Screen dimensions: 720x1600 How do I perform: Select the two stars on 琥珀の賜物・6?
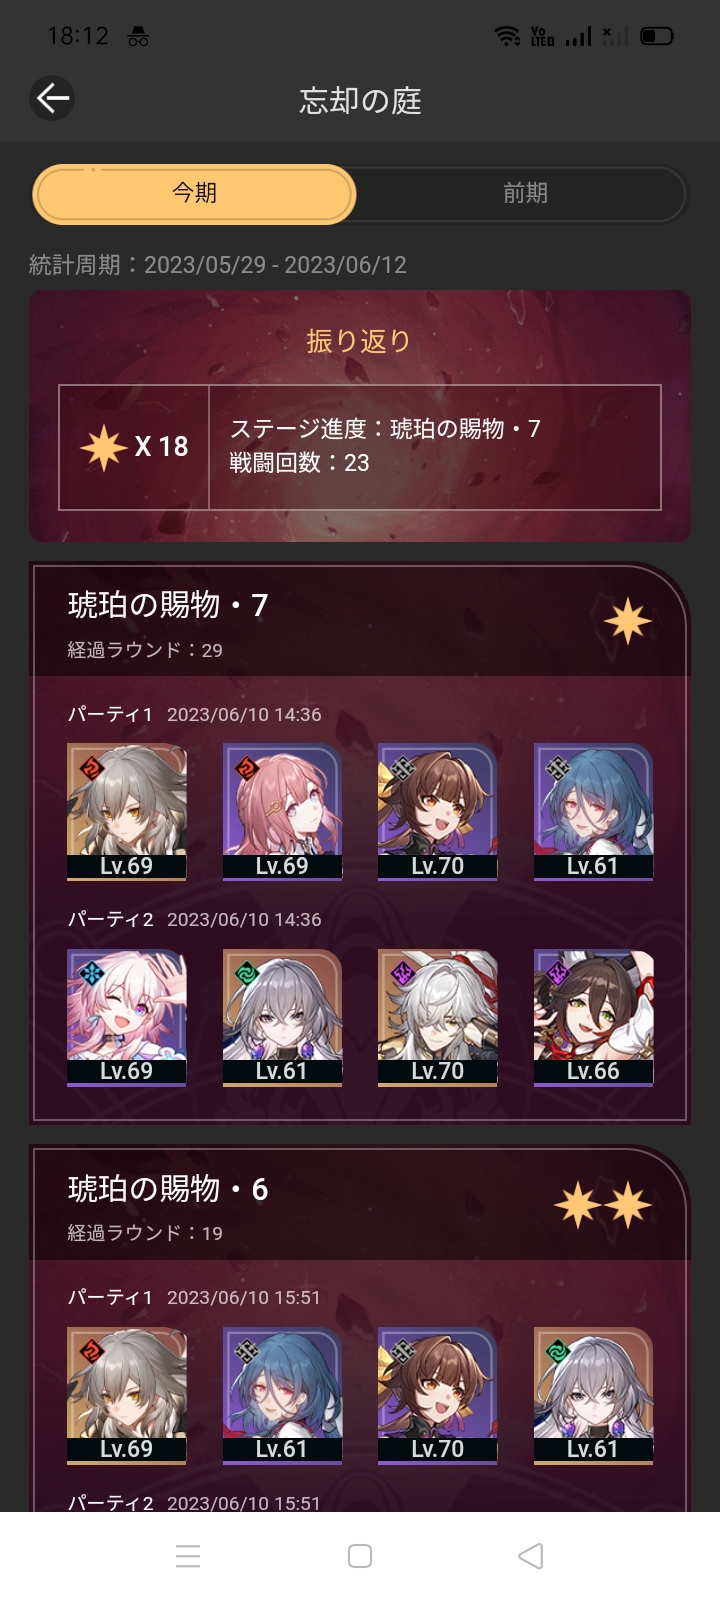coord(603,1205)
